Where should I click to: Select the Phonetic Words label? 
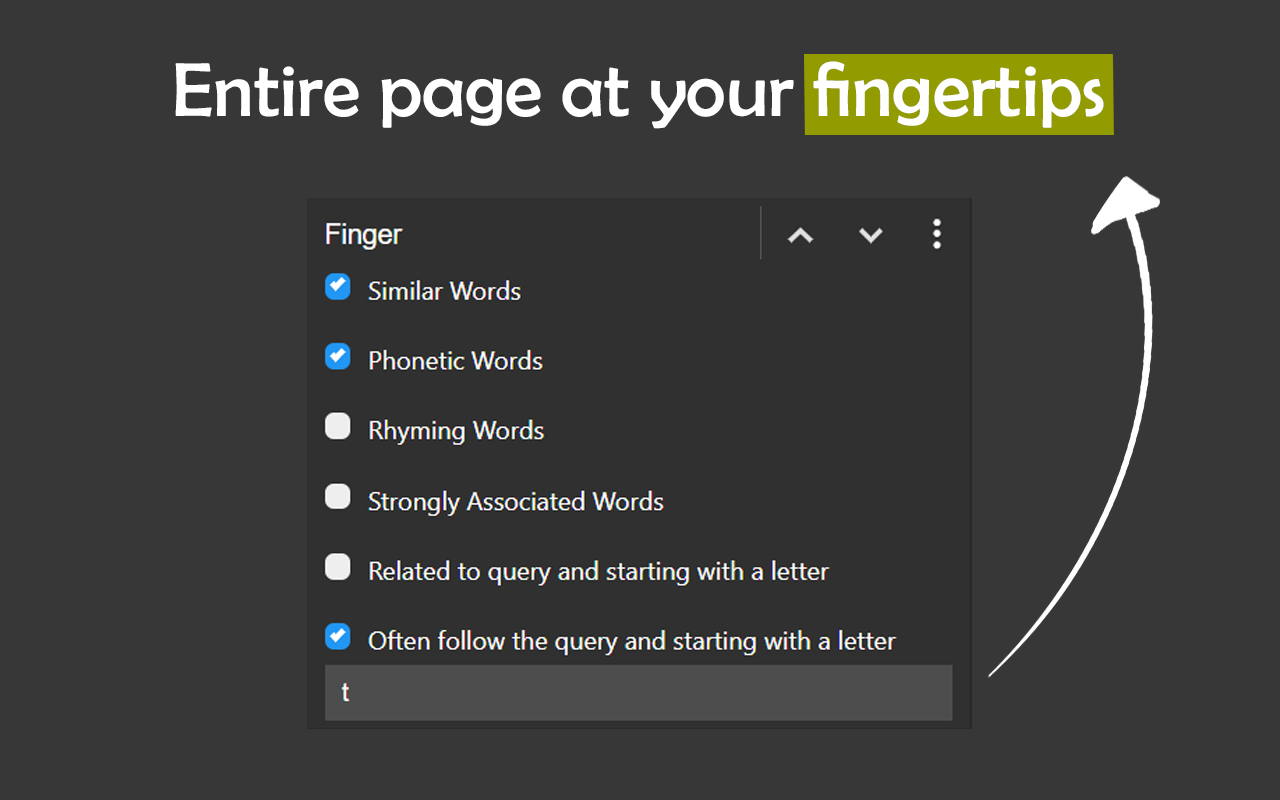pyautogui.click(x=455, y=361)
